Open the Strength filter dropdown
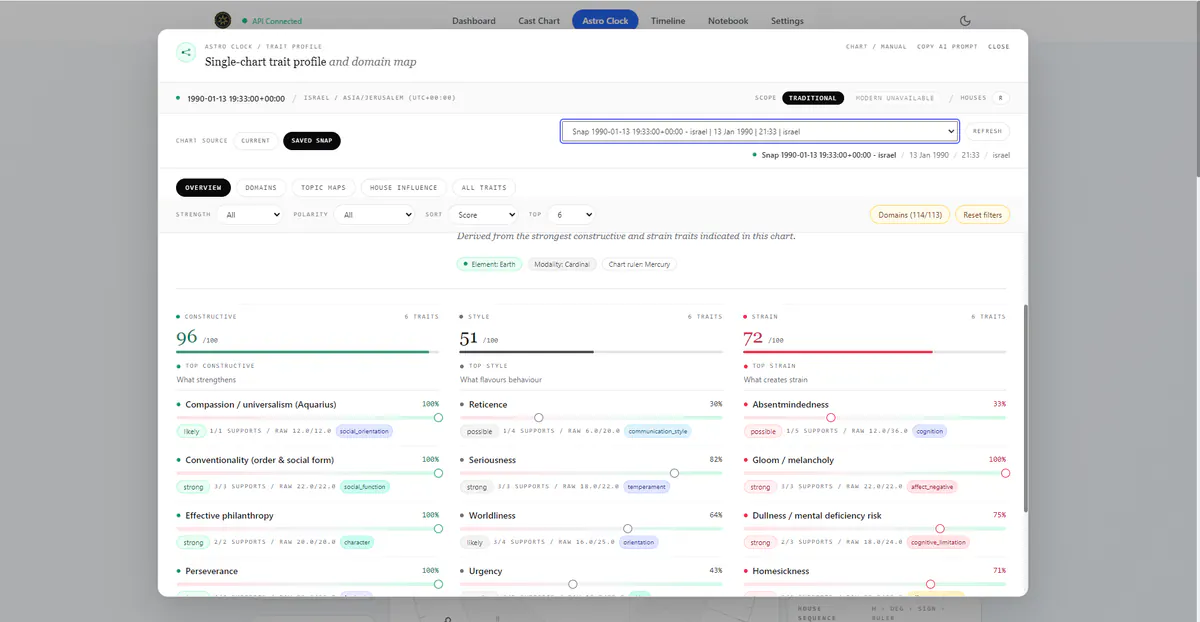 tap(251, 214)
